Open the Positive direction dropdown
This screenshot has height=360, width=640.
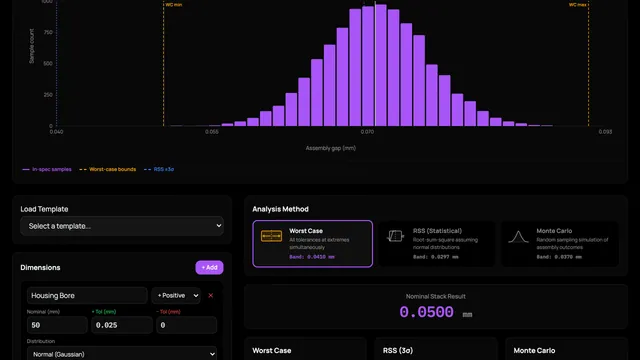click(176, 296)
